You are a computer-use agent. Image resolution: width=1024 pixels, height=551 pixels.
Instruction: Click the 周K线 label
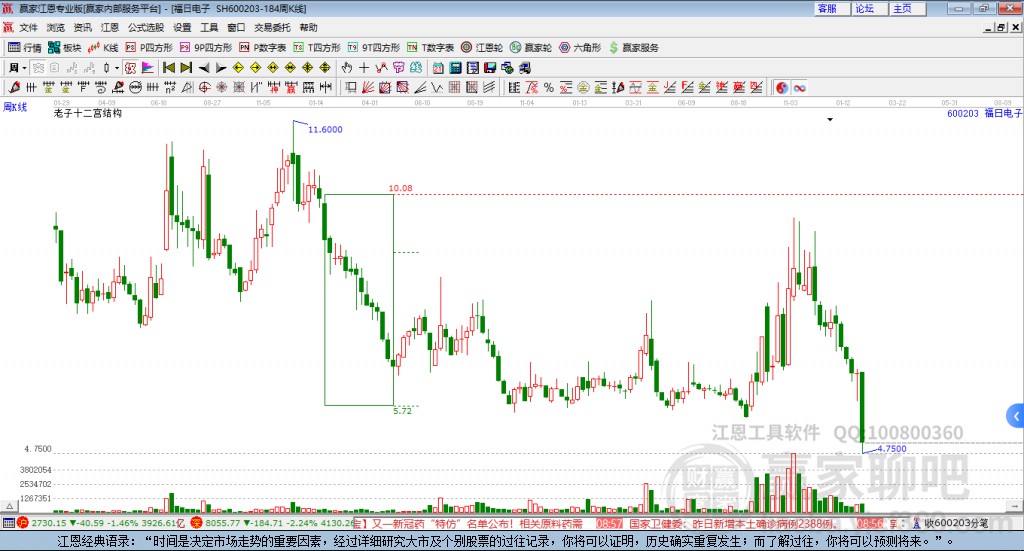pyautogui.click(x=15, y=106)
